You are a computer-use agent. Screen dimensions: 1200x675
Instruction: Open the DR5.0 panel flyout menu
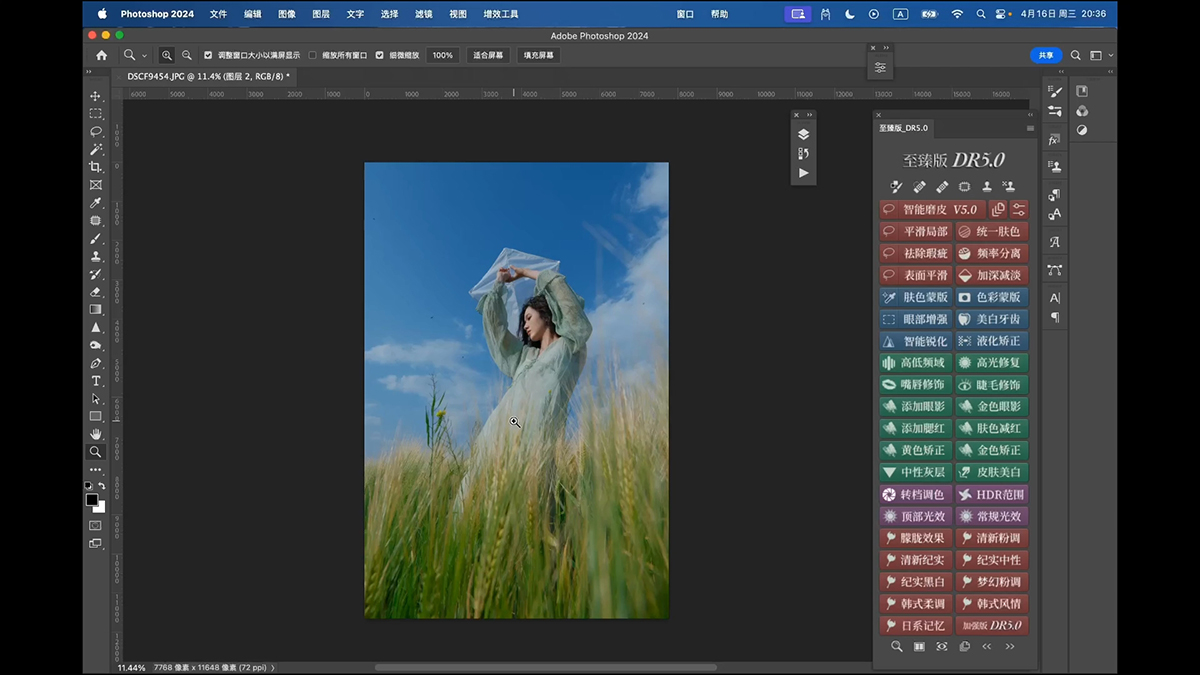pos(1030,128)
